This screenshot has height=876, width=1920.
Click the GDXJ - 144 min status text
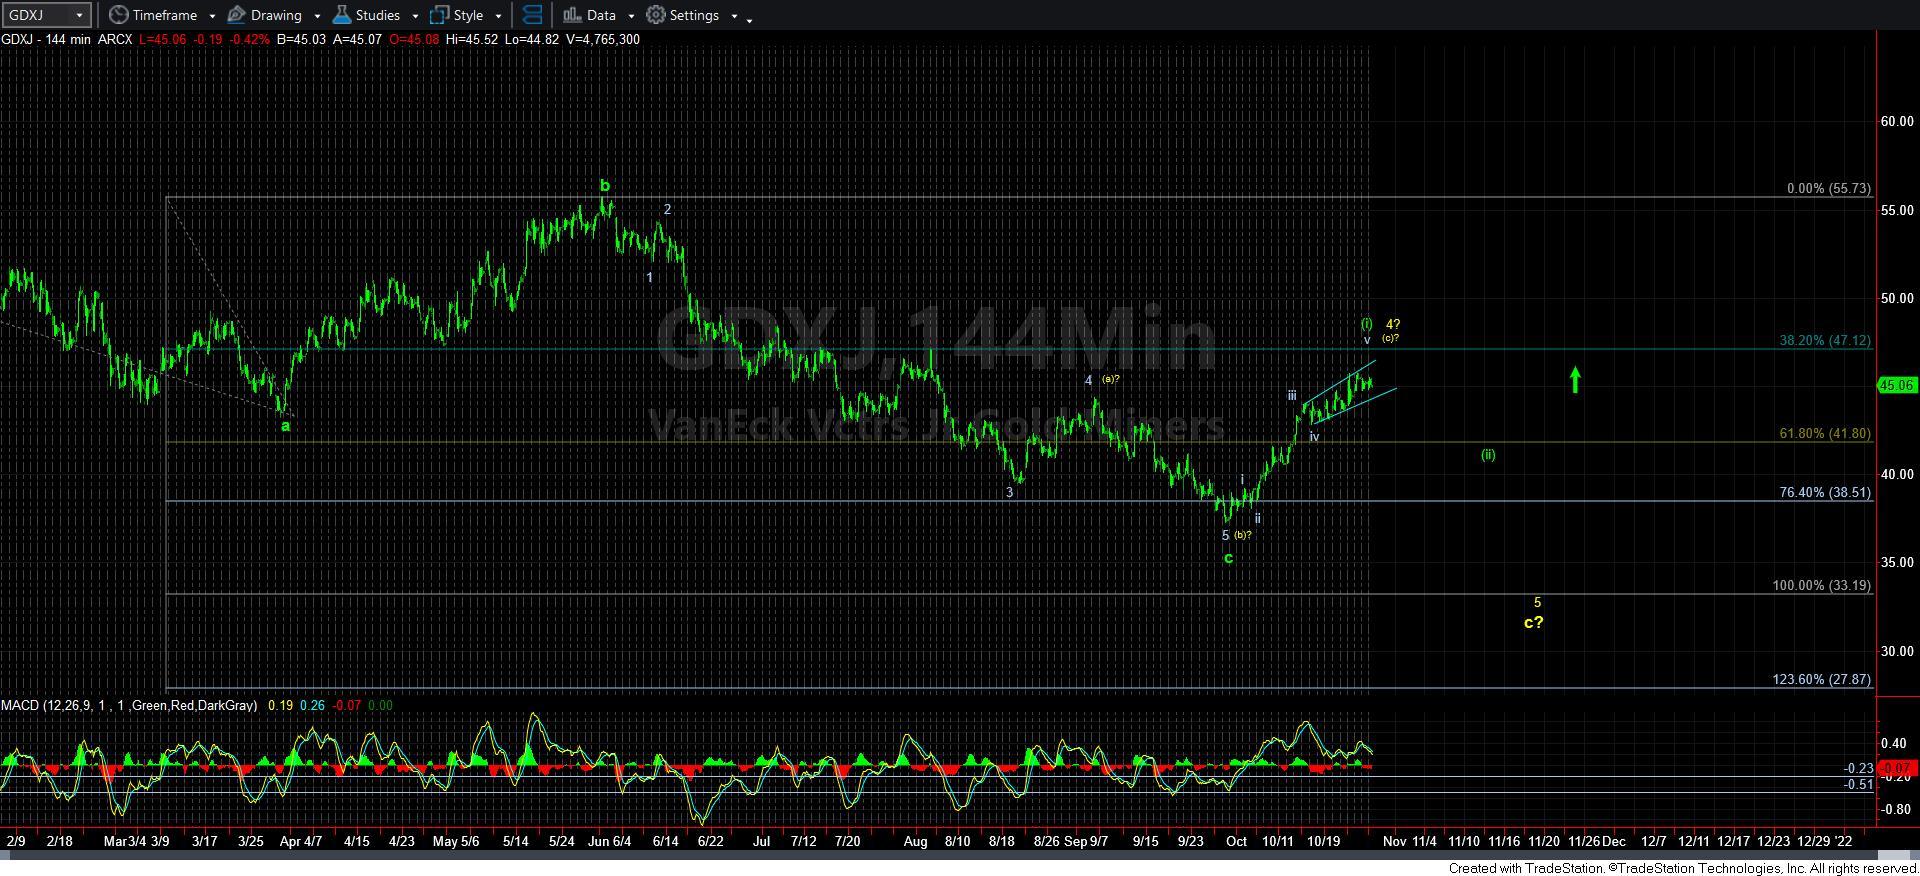tap(46, 39)
